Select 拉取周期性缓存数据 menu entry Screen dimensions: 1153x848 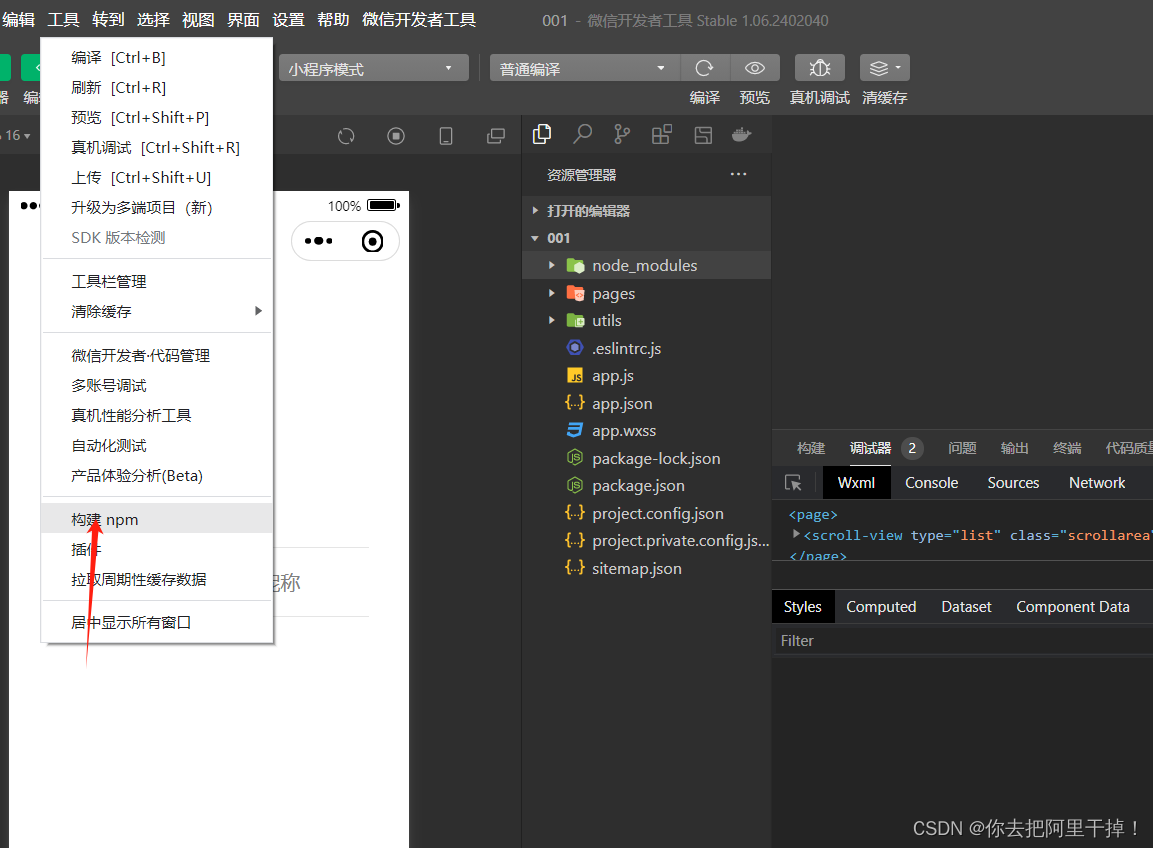tap(157, 580)
